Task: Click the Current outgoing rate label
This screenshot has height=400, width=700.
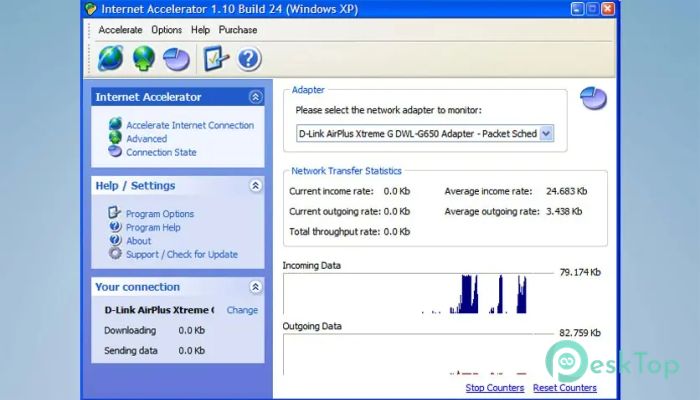Action: click(335, 211)
